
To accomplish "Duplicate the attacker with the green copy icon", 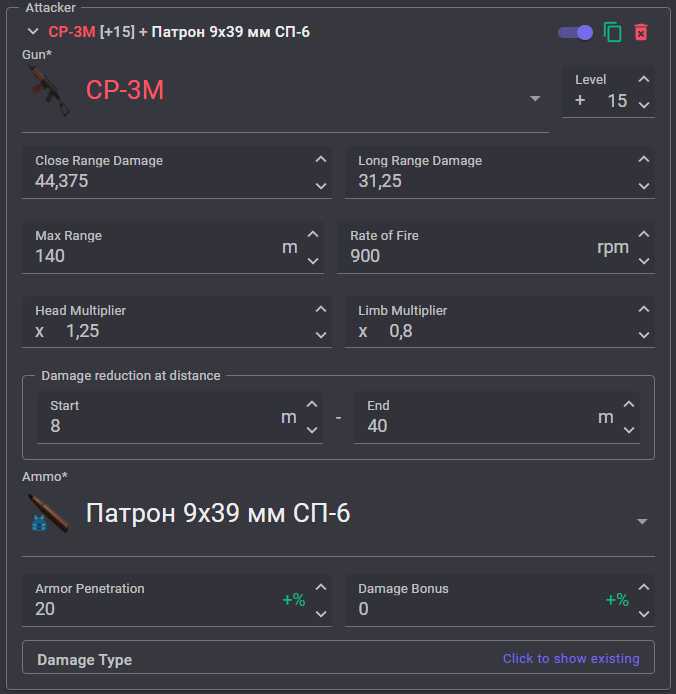I will click(x=613, y=32).
